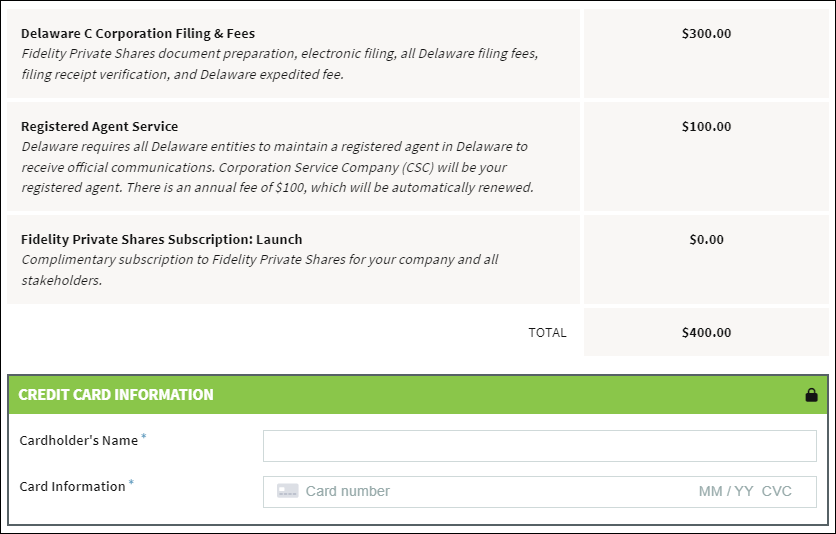Focus the Cardholder's Name input field
Image resolution: width=836 pixels, height=534 pixels.
point(540,446)
